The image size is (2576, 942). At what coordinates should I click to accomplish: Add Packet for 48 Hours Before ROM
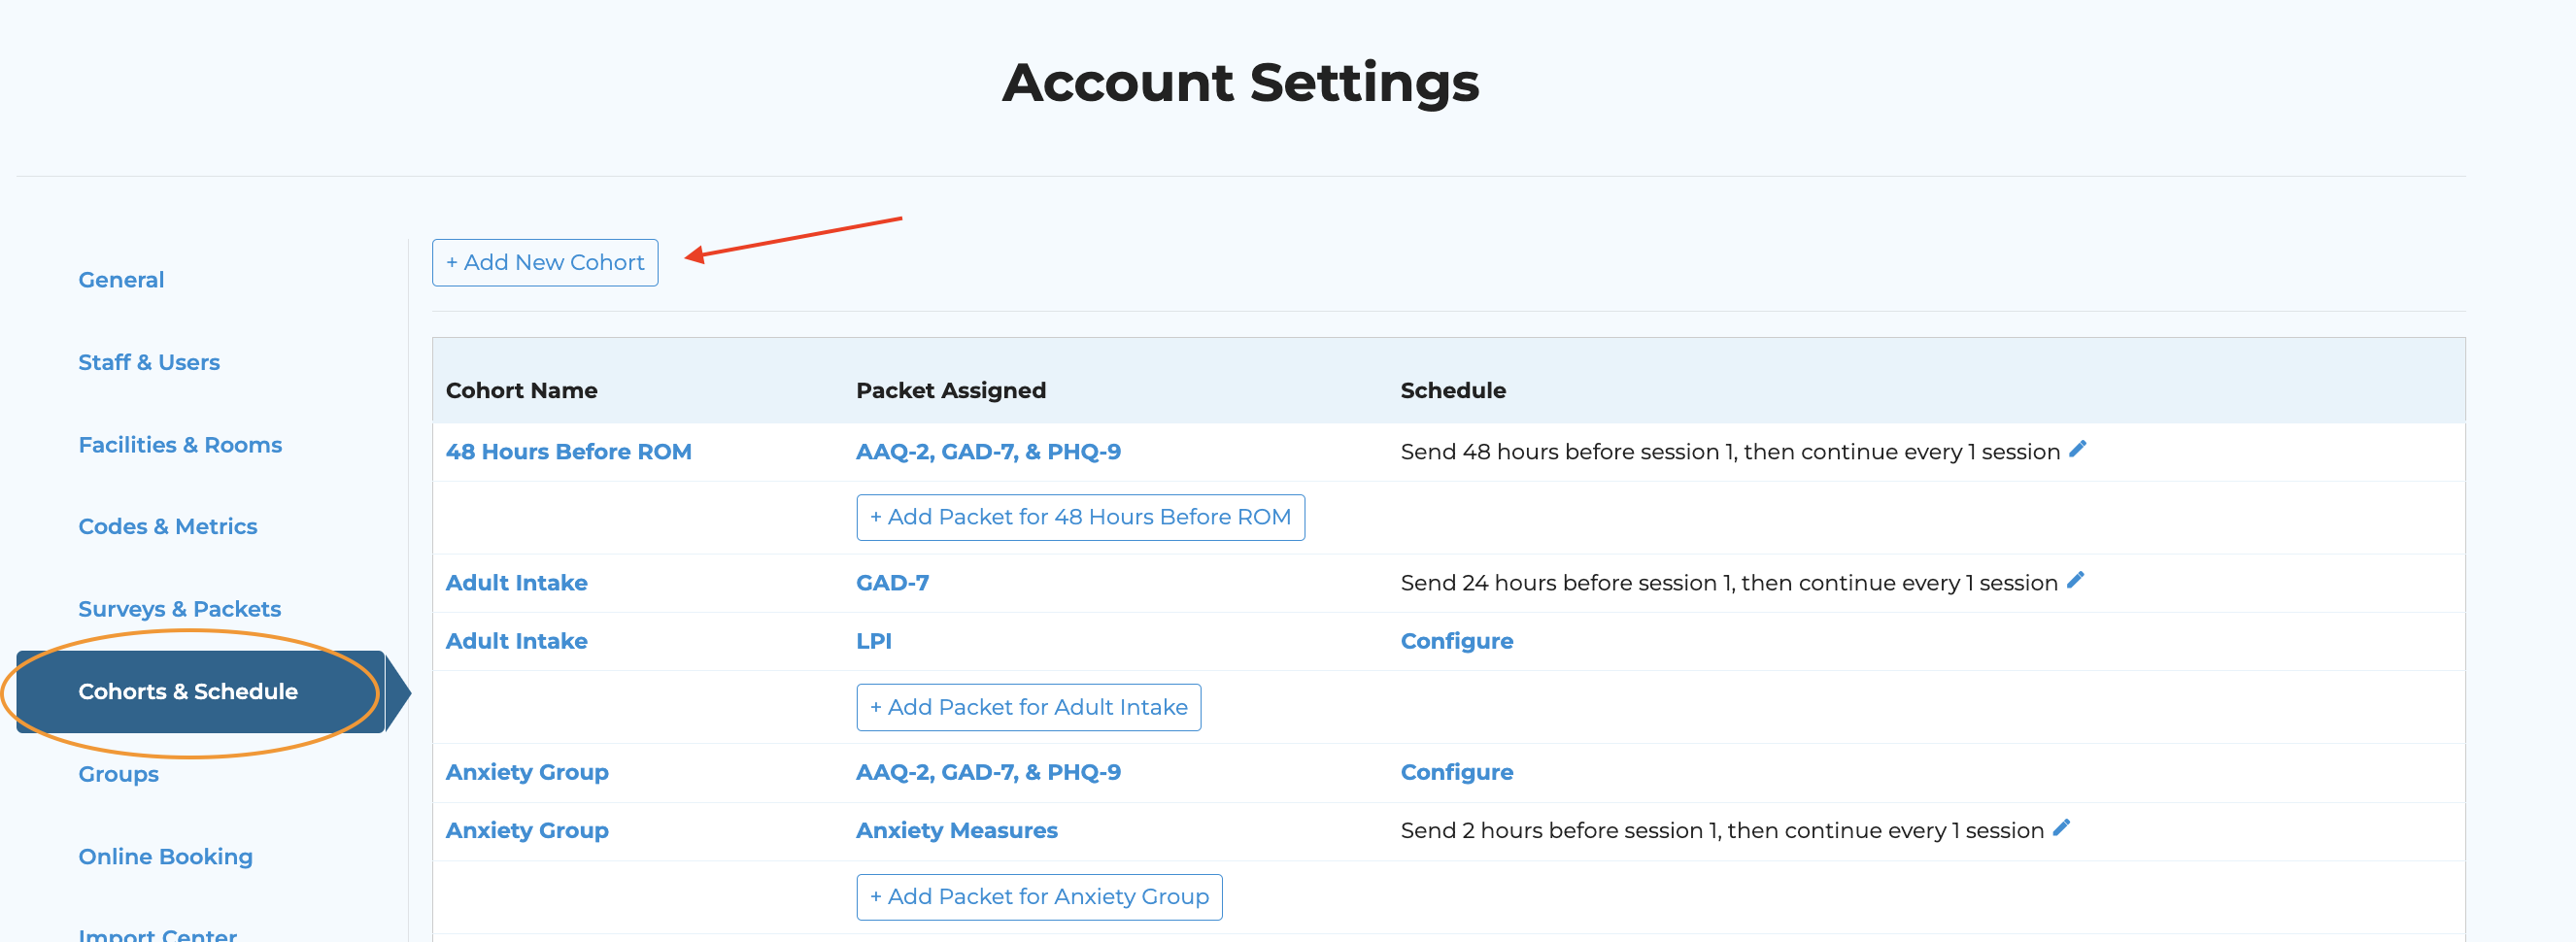coord(1079,517)
